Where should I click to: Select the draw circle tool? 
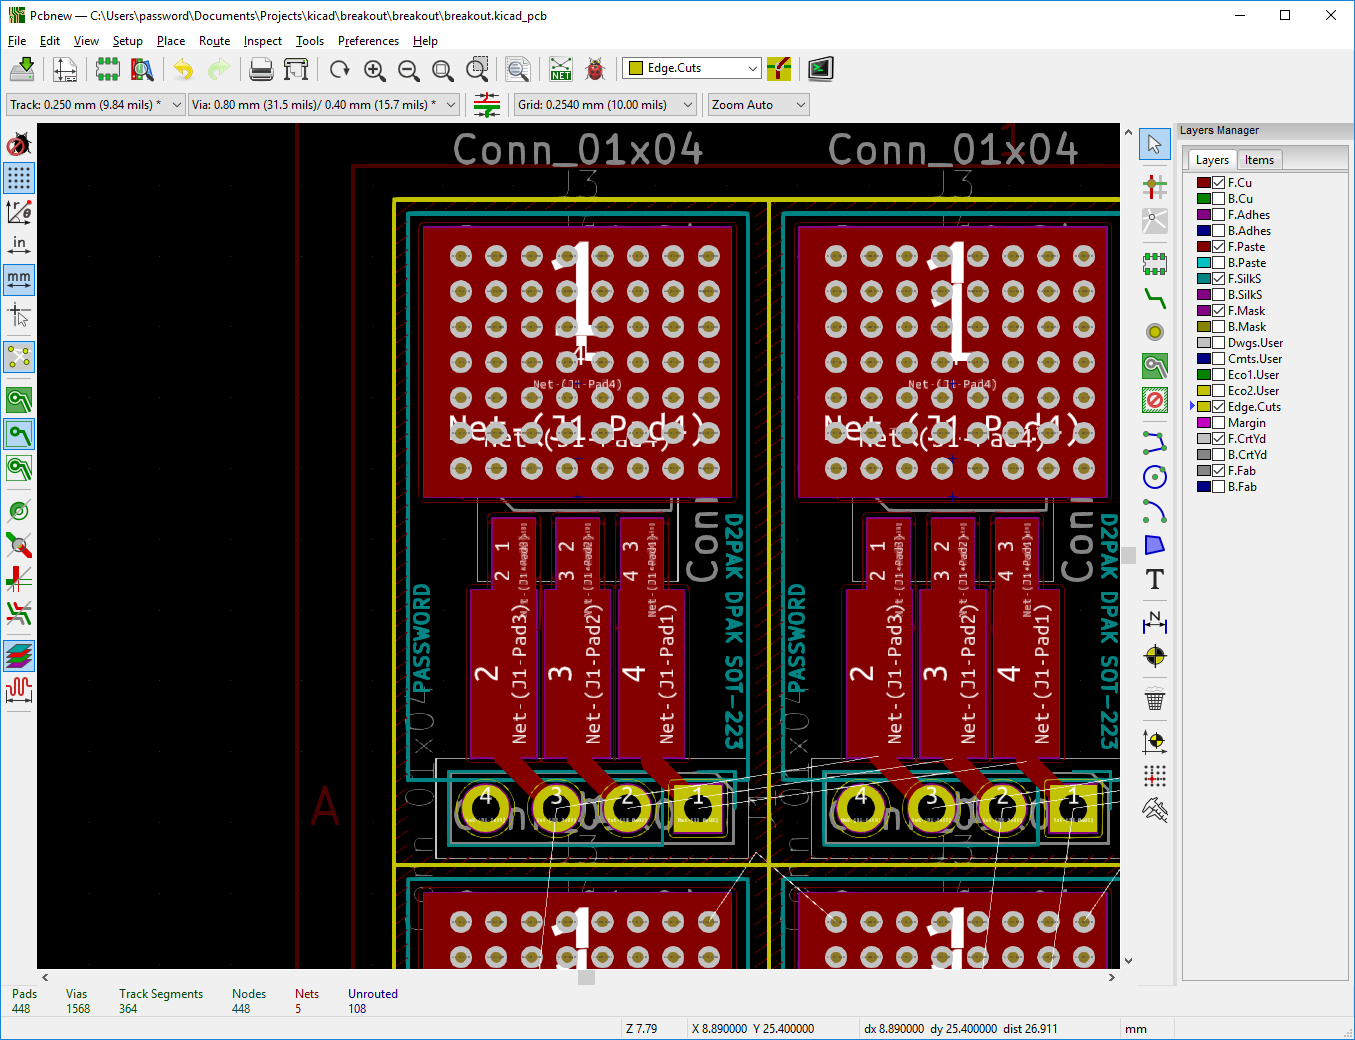tap(1155, 477)
